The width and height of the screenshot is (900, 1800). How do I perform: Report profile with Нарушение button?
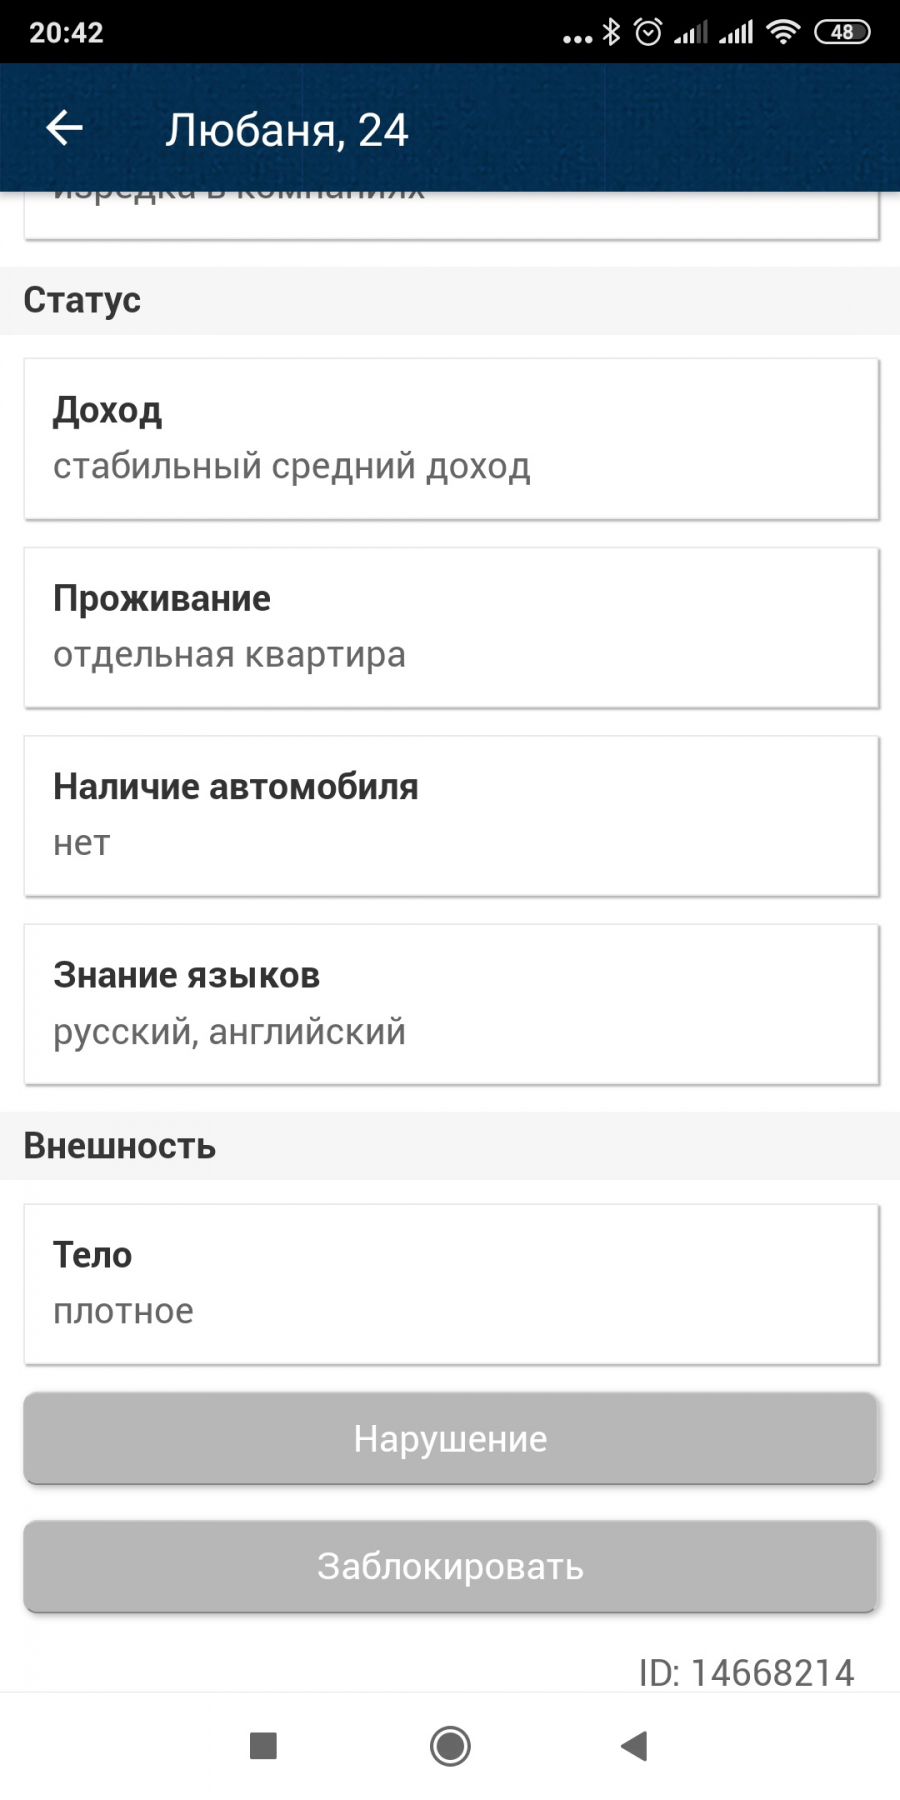(x=450, y=1438)
